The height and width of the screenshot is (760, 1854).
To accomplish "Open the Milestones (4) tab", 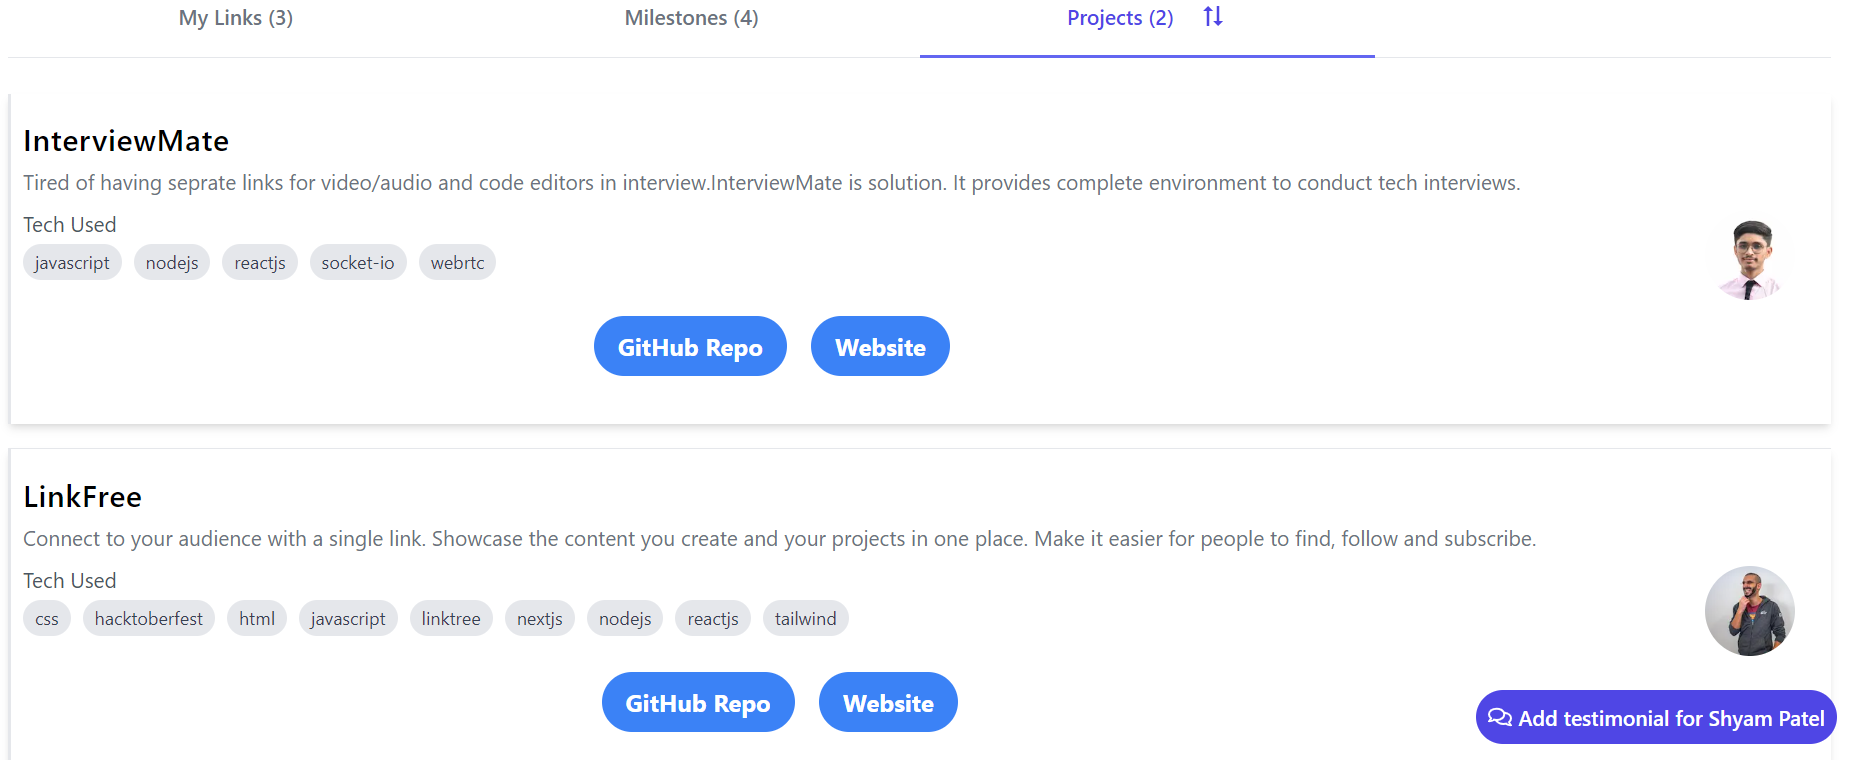I will [x=691, y=18].
